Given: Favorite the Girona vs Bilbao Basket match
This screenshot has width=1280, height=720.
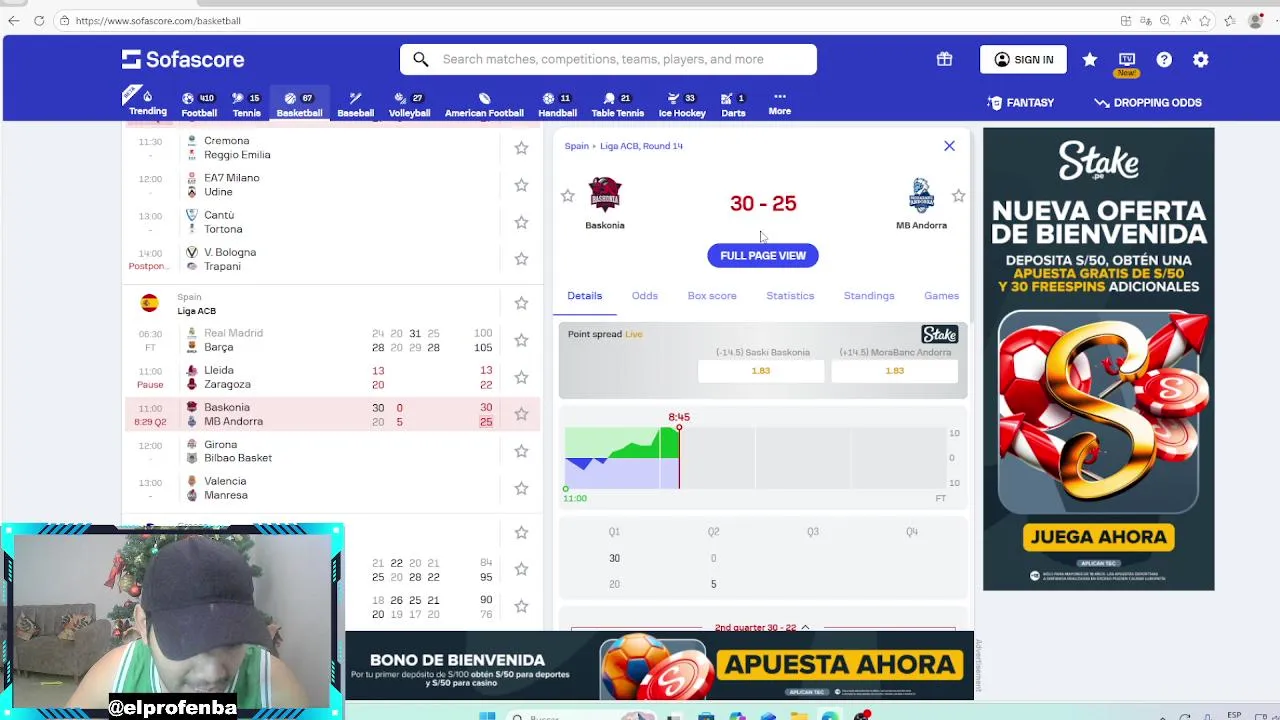Looking at the screenshot, I should [521, 451].
